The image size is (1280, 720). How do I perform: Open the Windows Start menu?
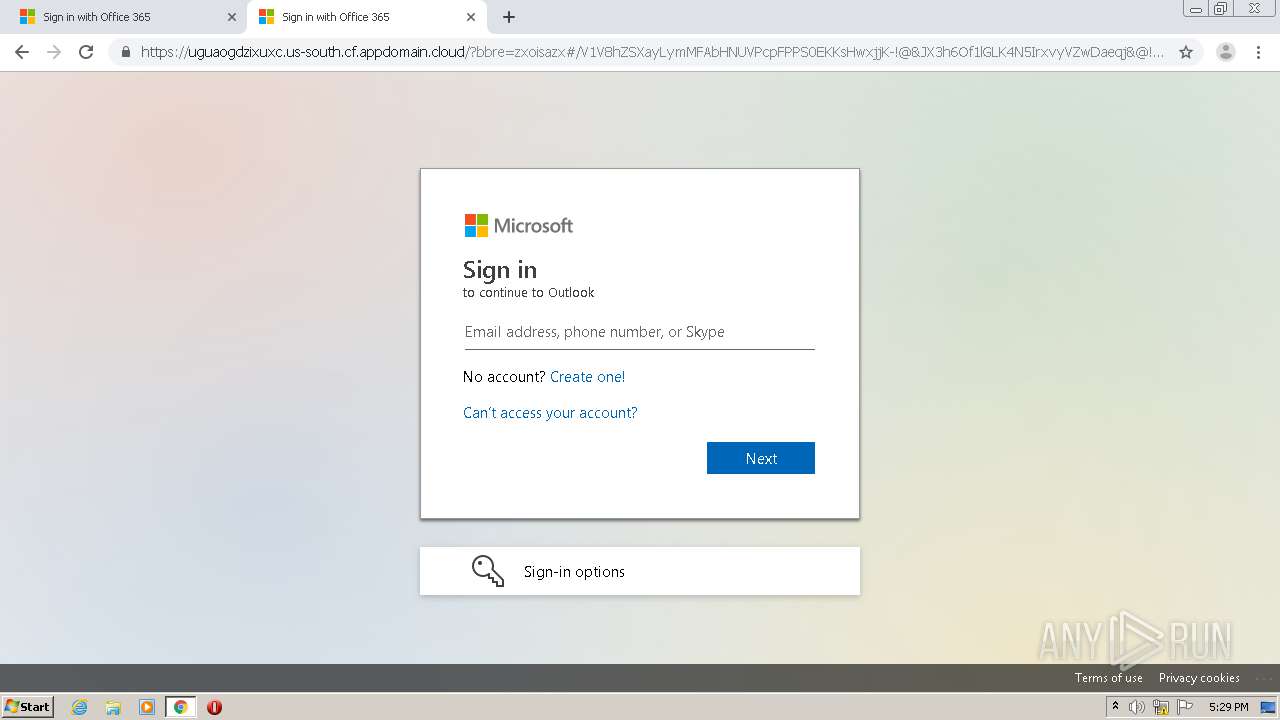tap(28, 706)
